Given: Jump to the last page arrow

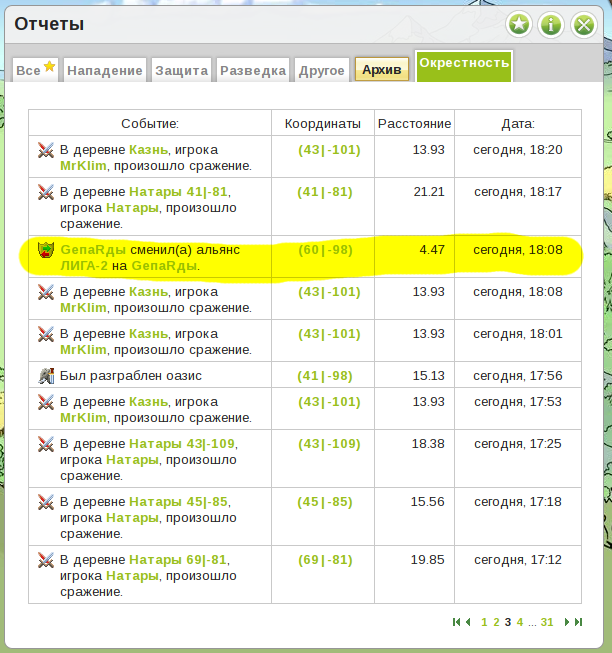Looking at the screenshot, I should pos(578,622).
